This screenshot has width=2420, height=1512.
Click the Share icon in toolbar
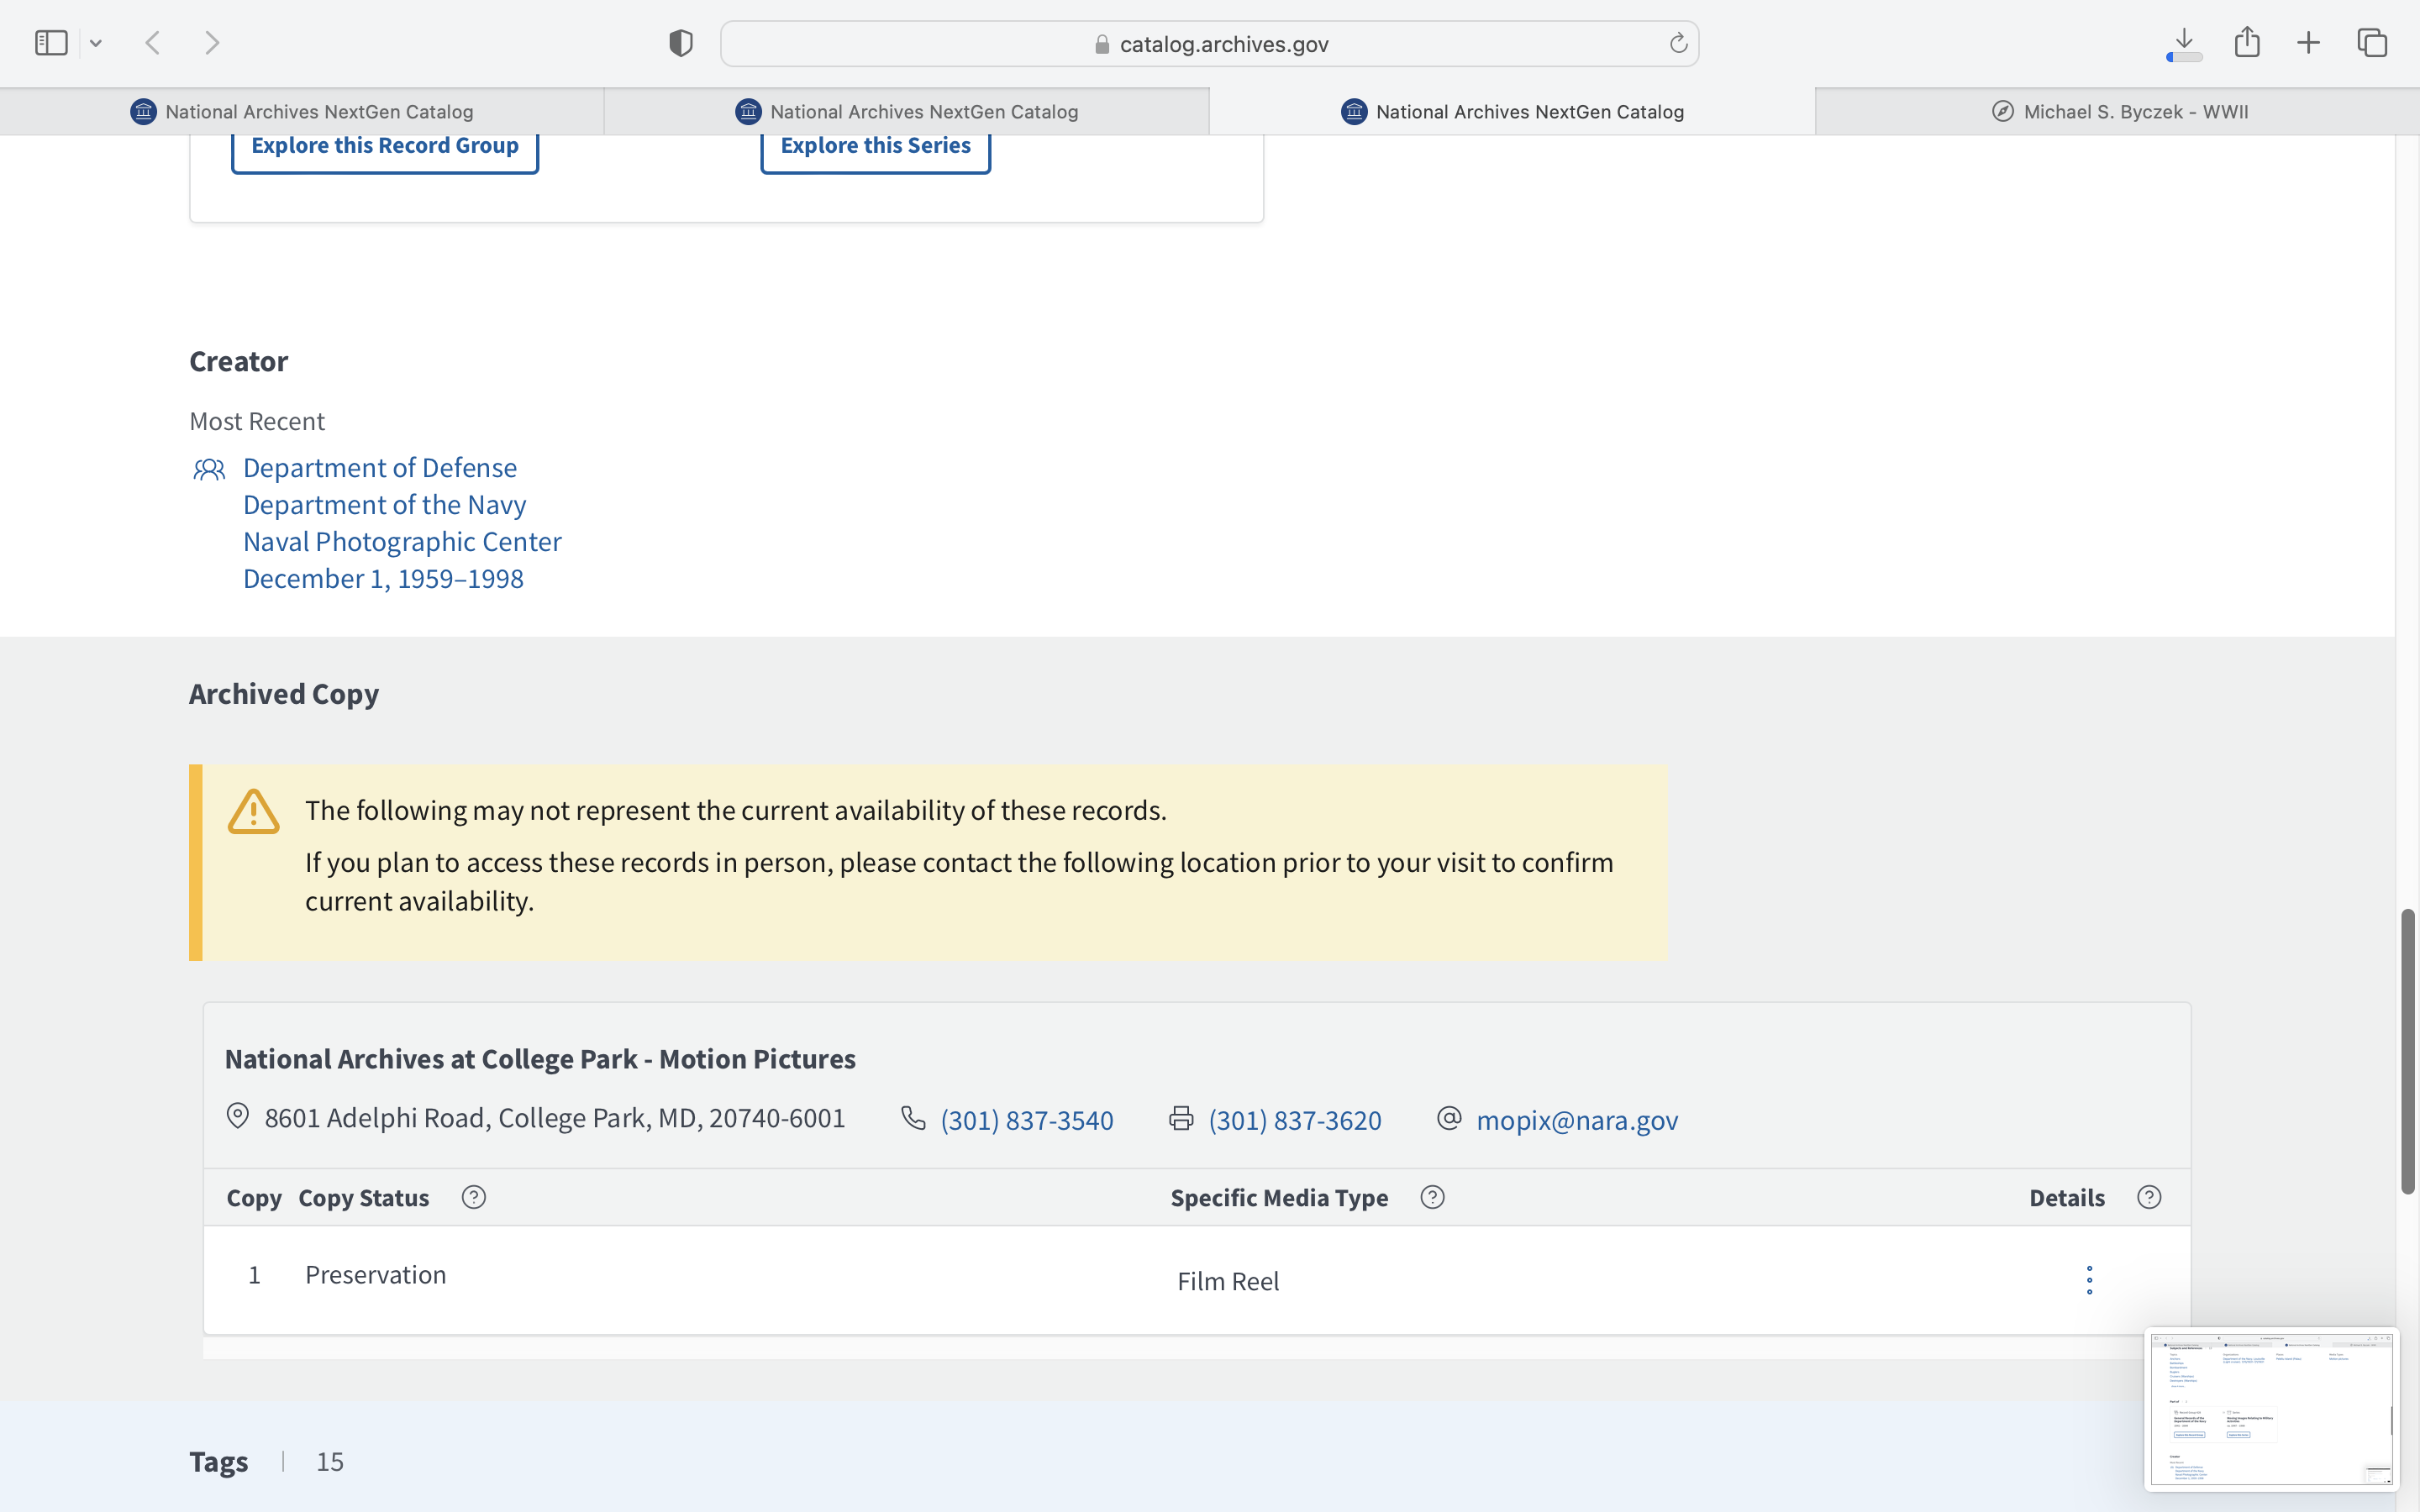pyautogui.click(x=2247, y=43)
